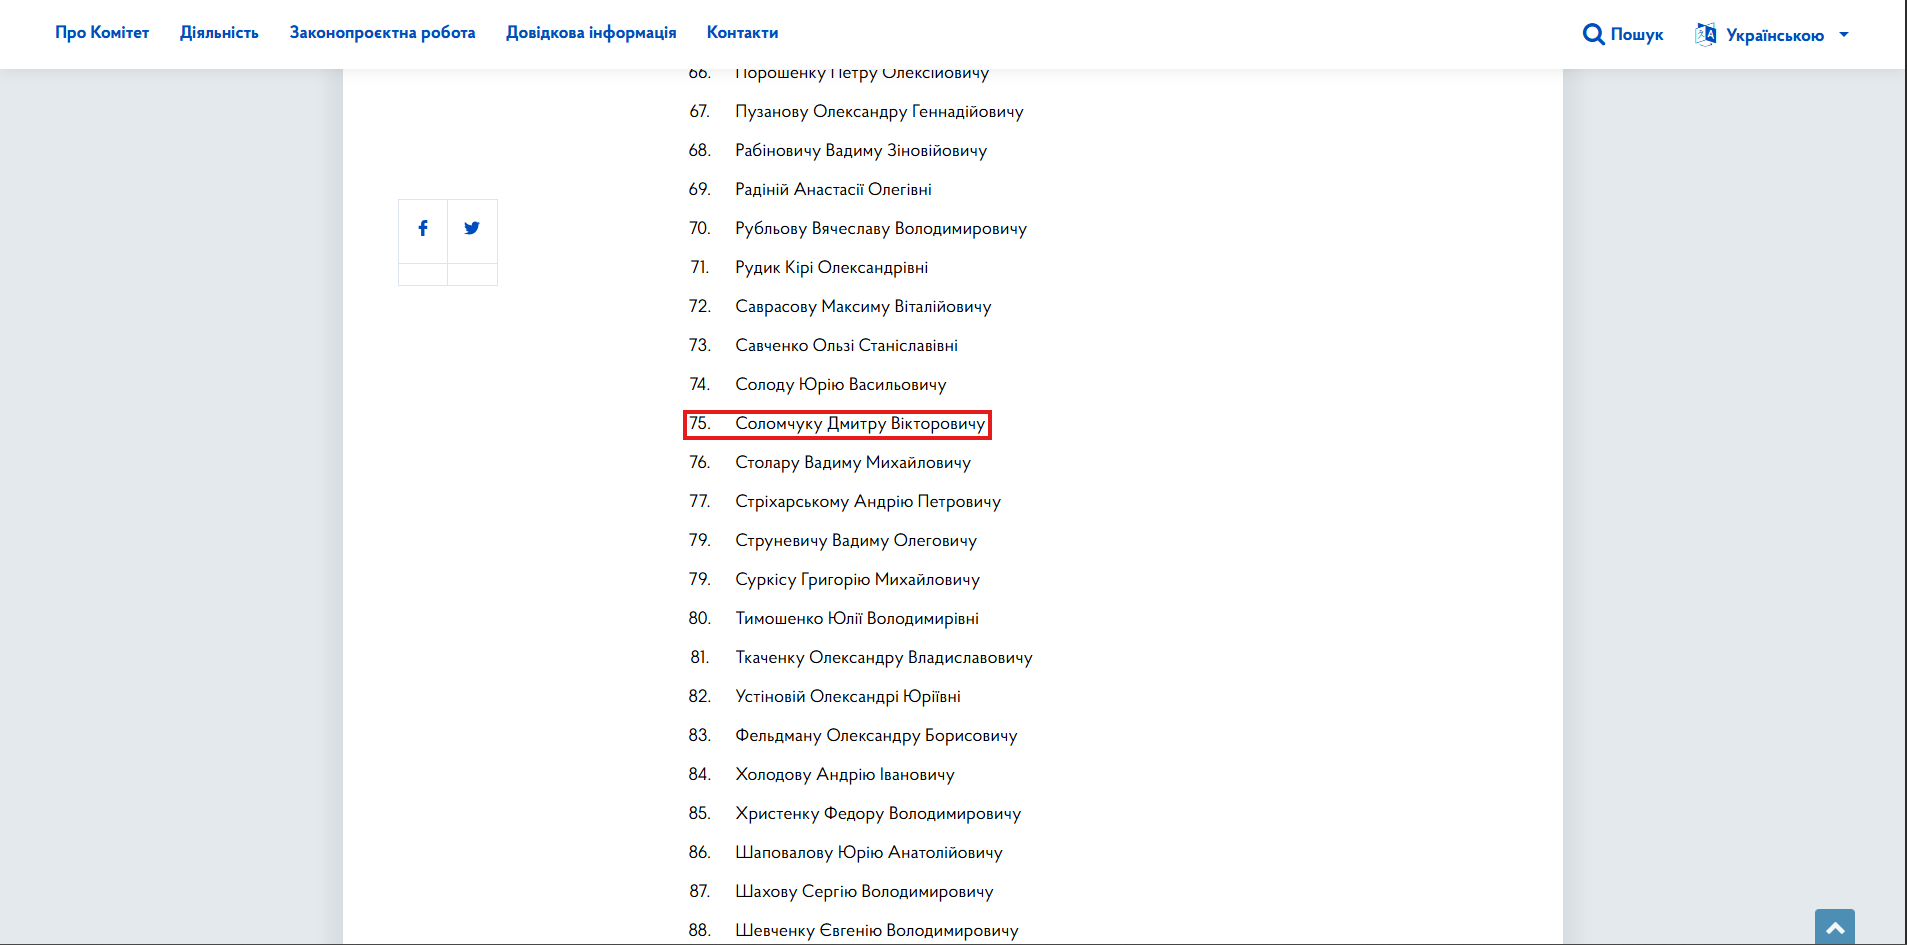The image size is (1907, 945).
Task: Select row 'Пузанову Олександру Геннадійовичу'
Action: pos(879,112)
